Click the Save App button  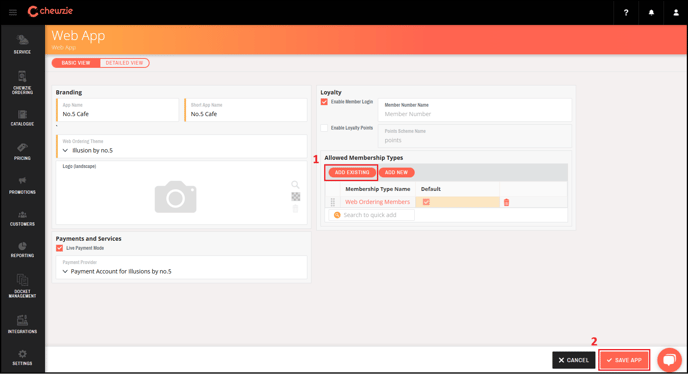[624, 360]
